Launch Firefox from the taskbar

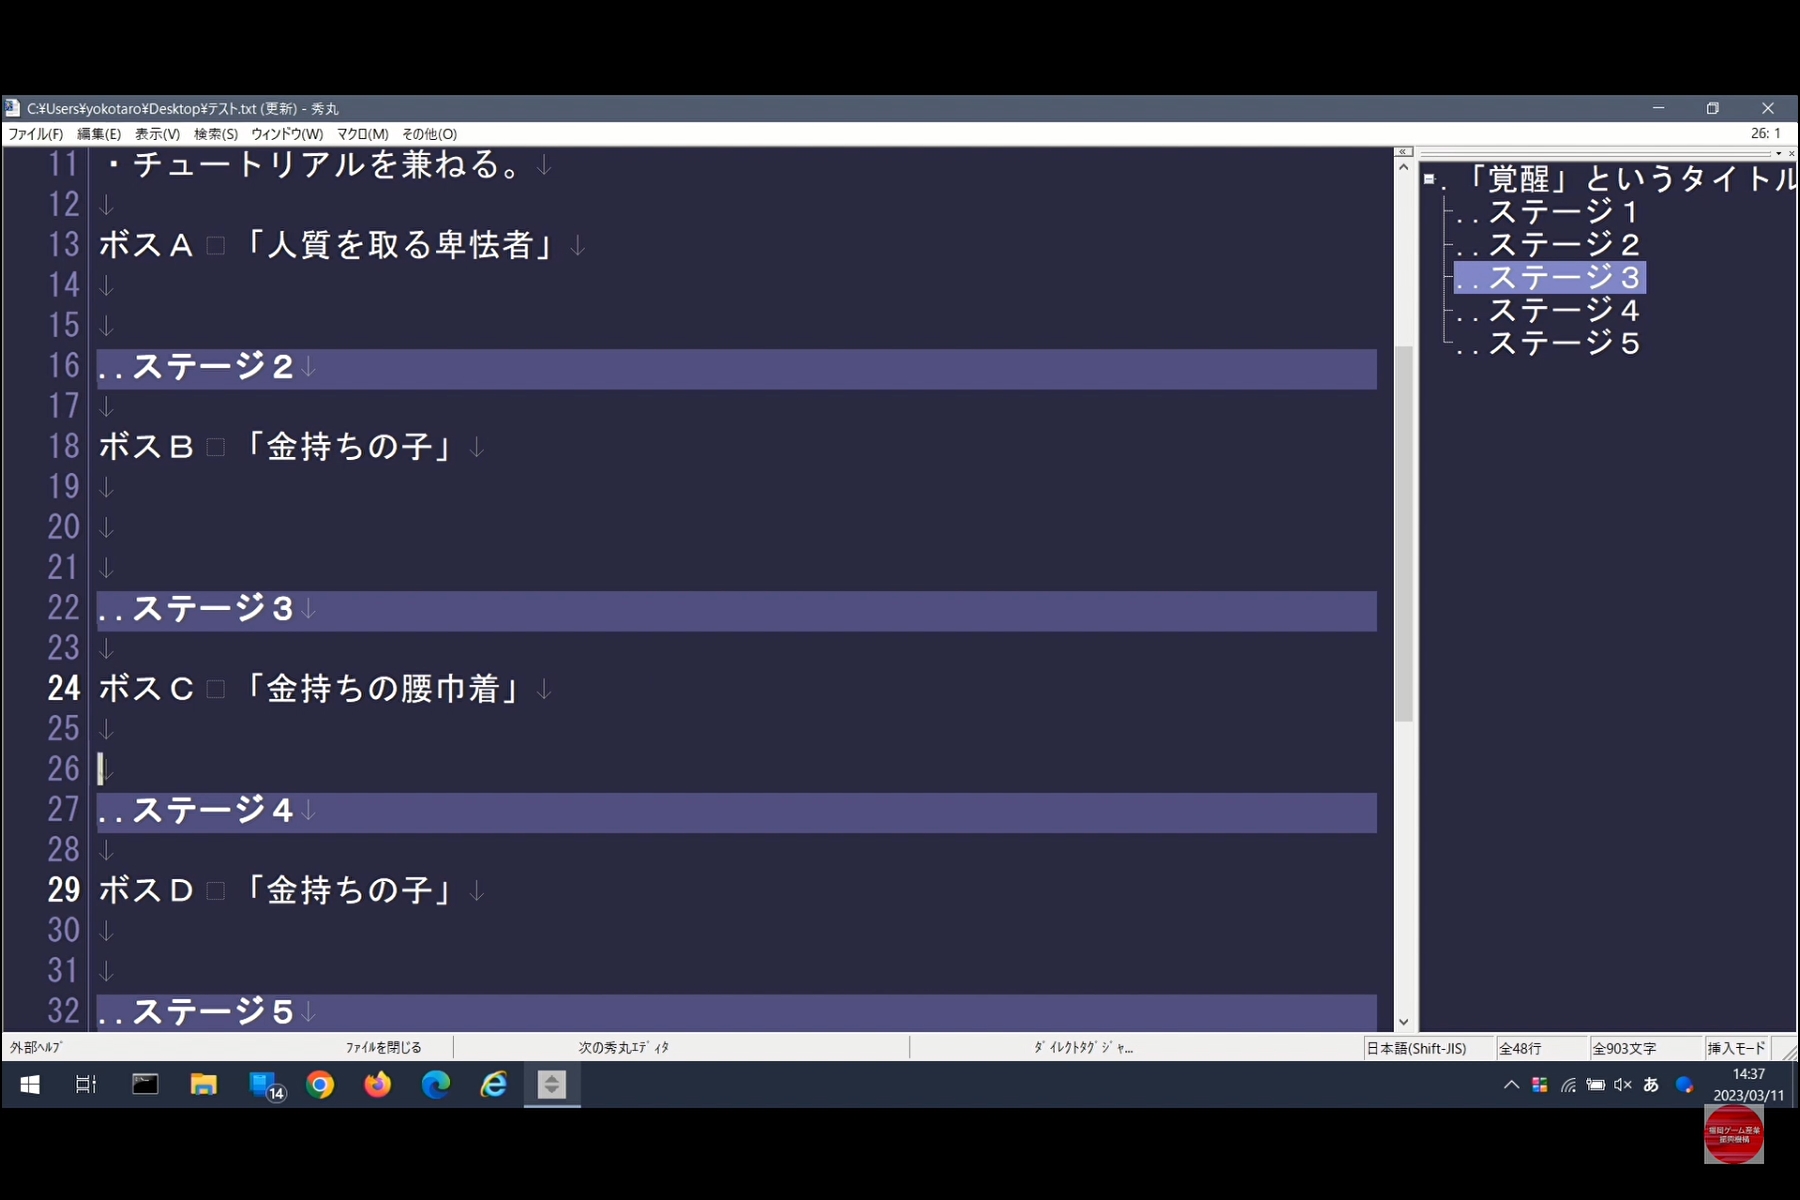[378, 1085]
